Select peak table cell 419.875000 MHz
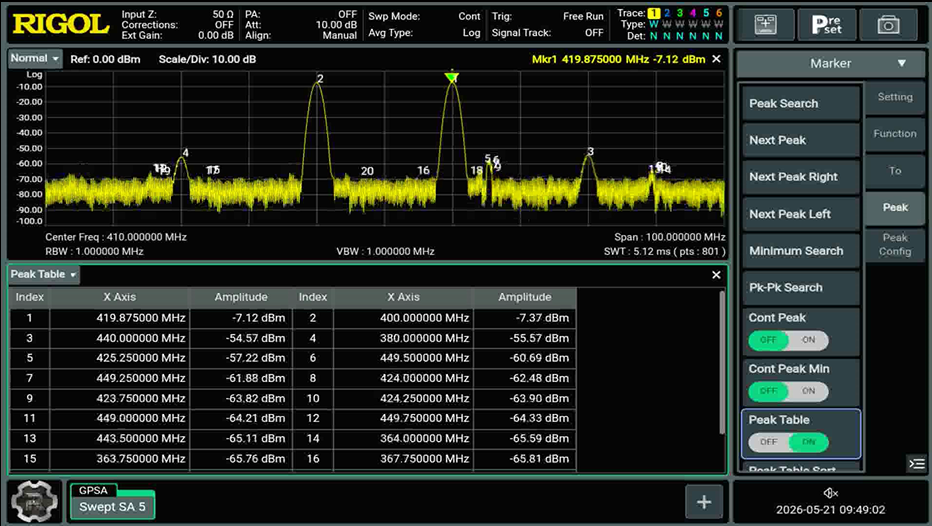Screen dimensions: 932x526 [x=119, y=318]
